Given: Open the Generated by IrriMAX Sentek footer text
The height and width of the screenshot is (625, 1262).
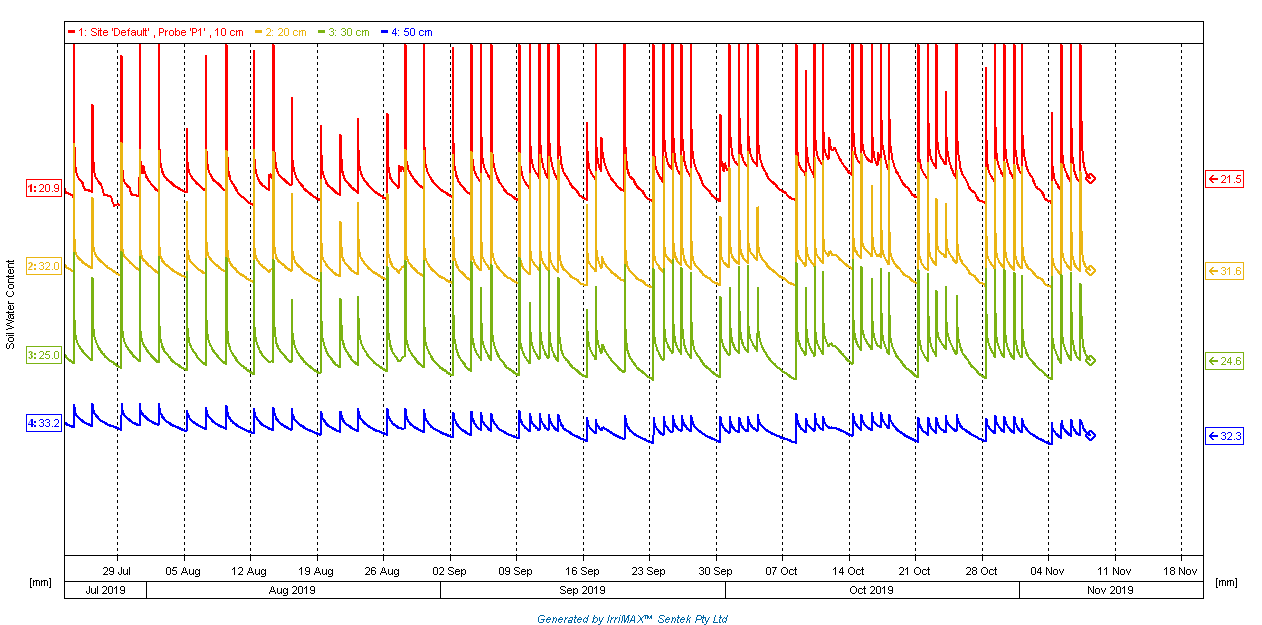Looking at the screenshot, I should point(632,619).
